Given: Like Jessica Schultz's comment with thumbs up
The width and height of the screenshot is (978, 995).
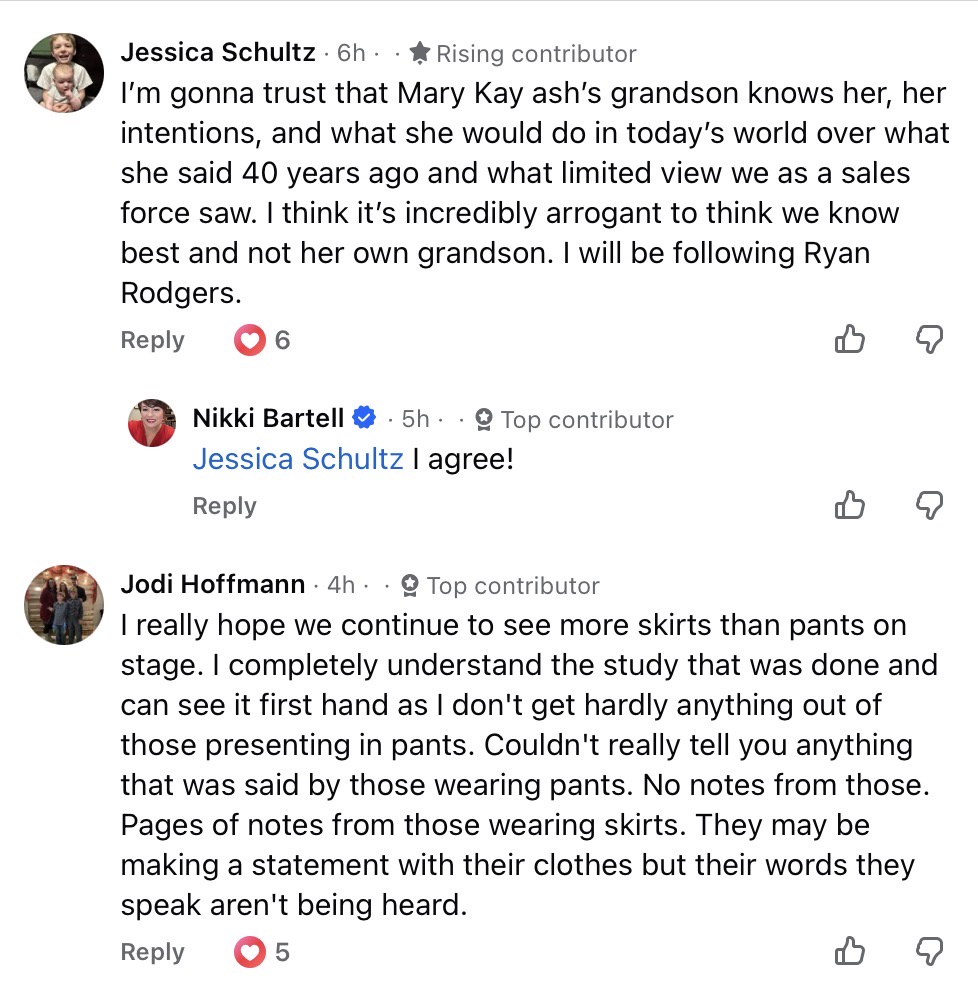Looking at the screenshot, I should tap(849, 340).
